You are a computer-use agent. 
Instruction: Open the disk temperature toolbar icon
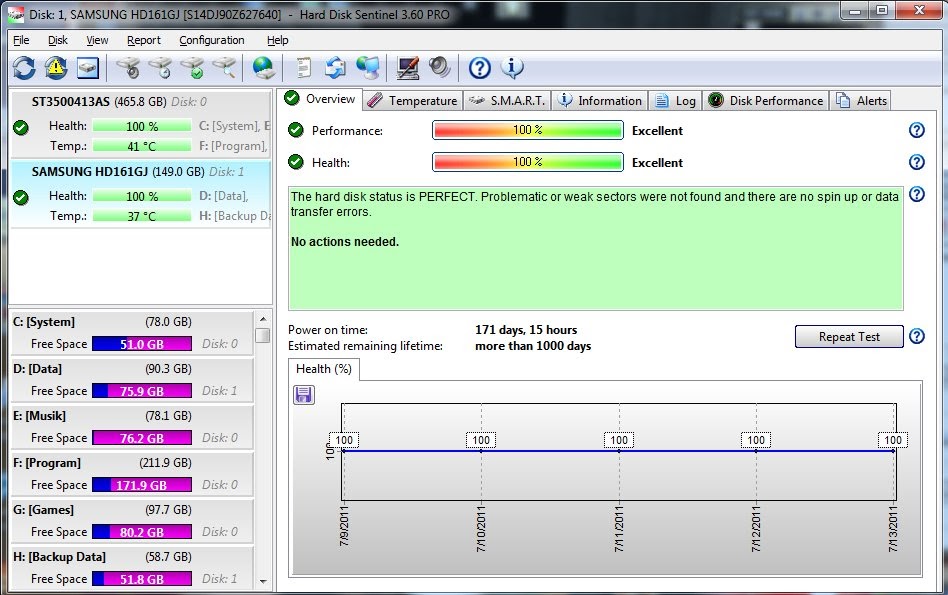click(128, 67)
